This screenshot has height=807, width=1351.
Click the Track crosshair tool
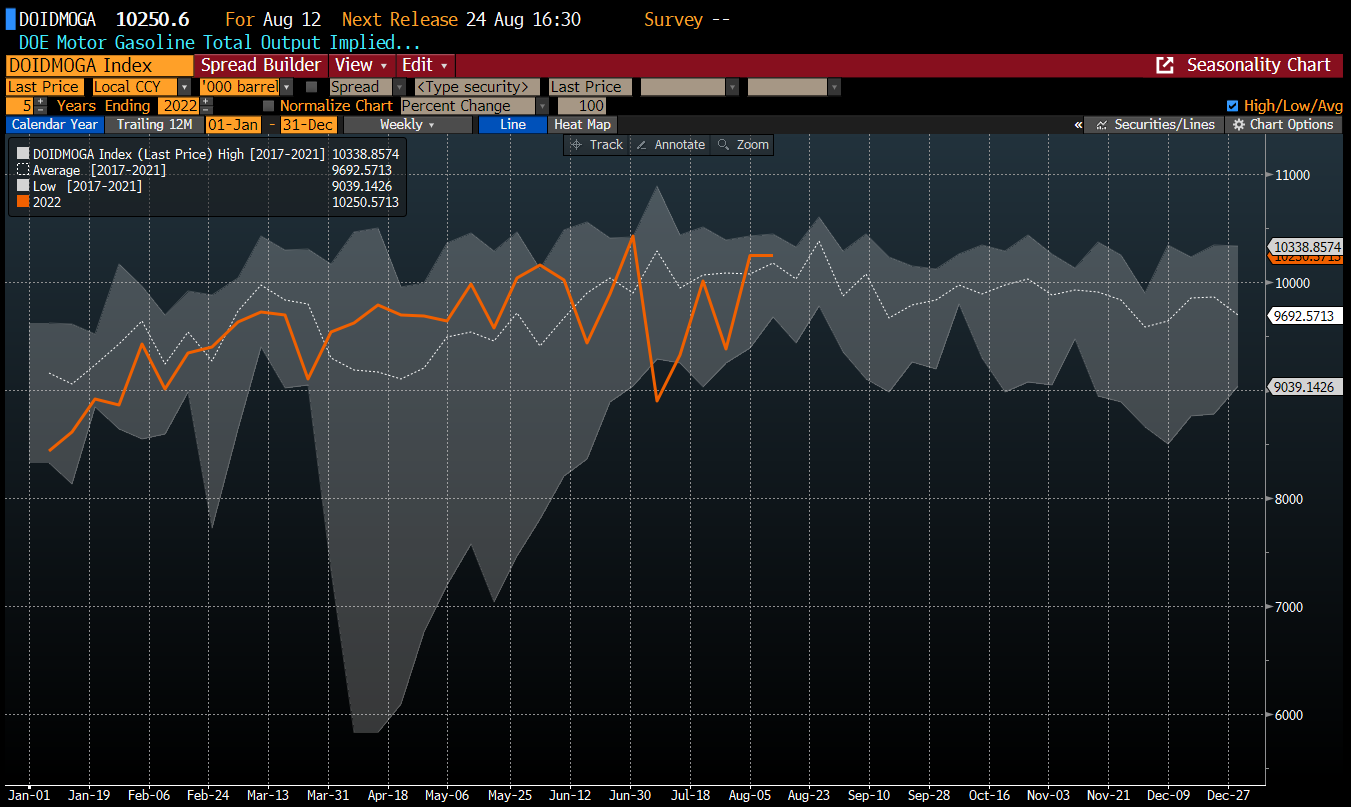pyautogui.click(x=597, y=145)
